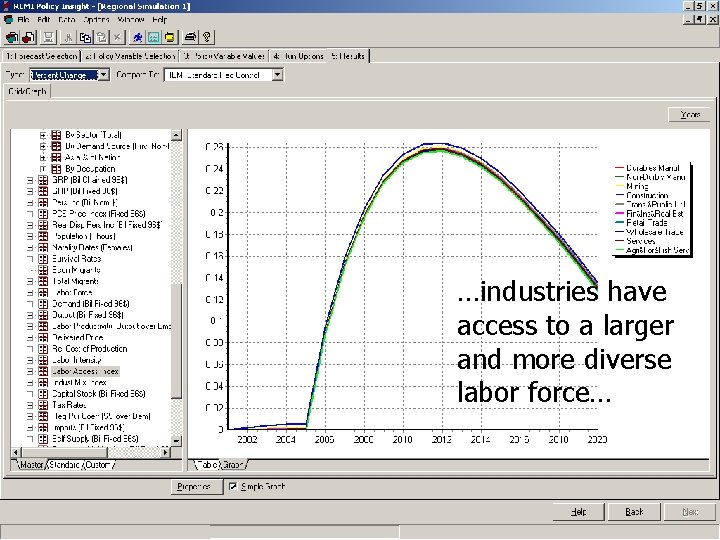Toggle the Simple Graph checkbox
This screenshot has height=540, width=720.
click(233, 486)
